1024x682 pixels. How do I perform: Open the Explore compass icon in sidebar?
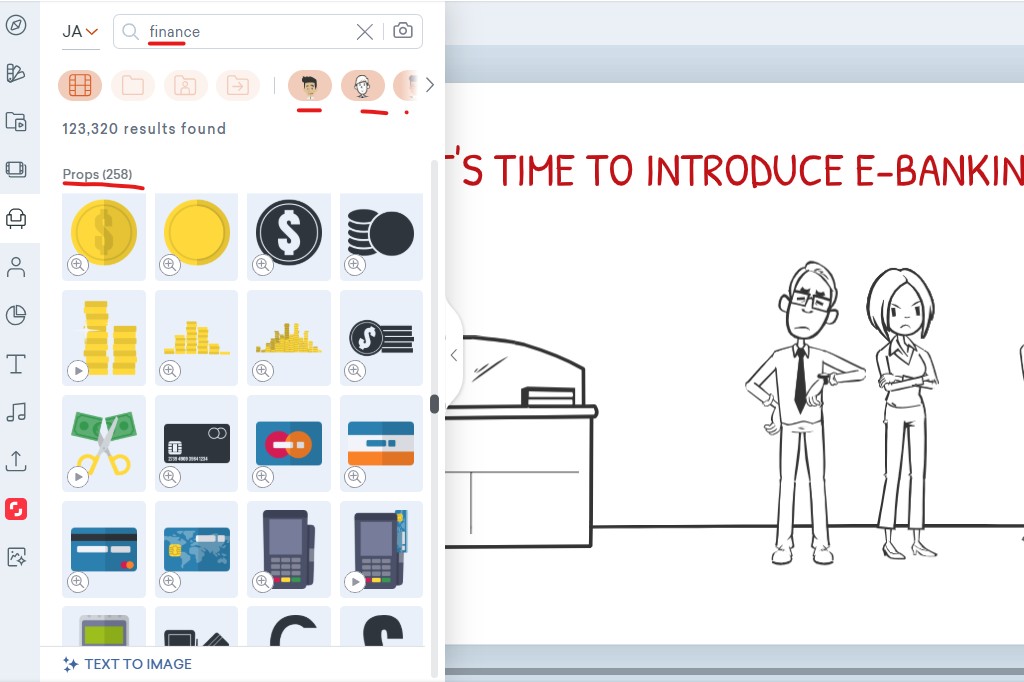(x=16, y=25)
